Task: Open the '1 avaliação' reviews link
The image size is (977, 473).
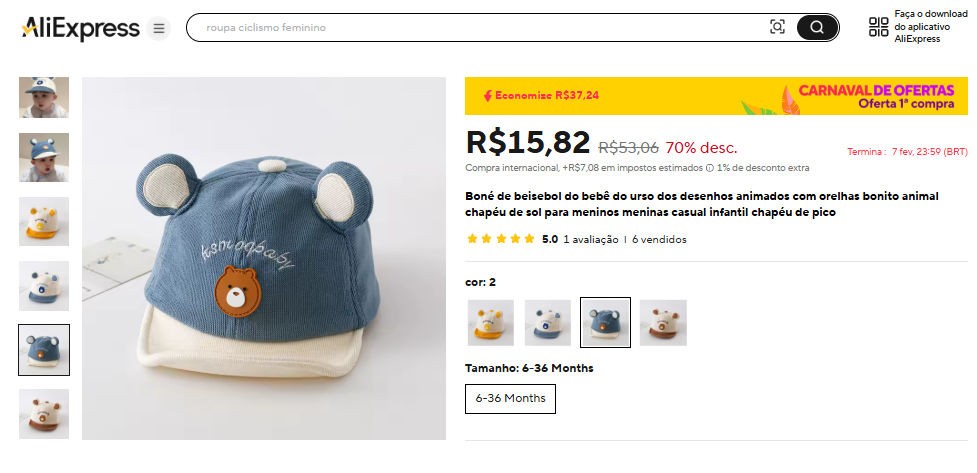Action: (590, 240)
